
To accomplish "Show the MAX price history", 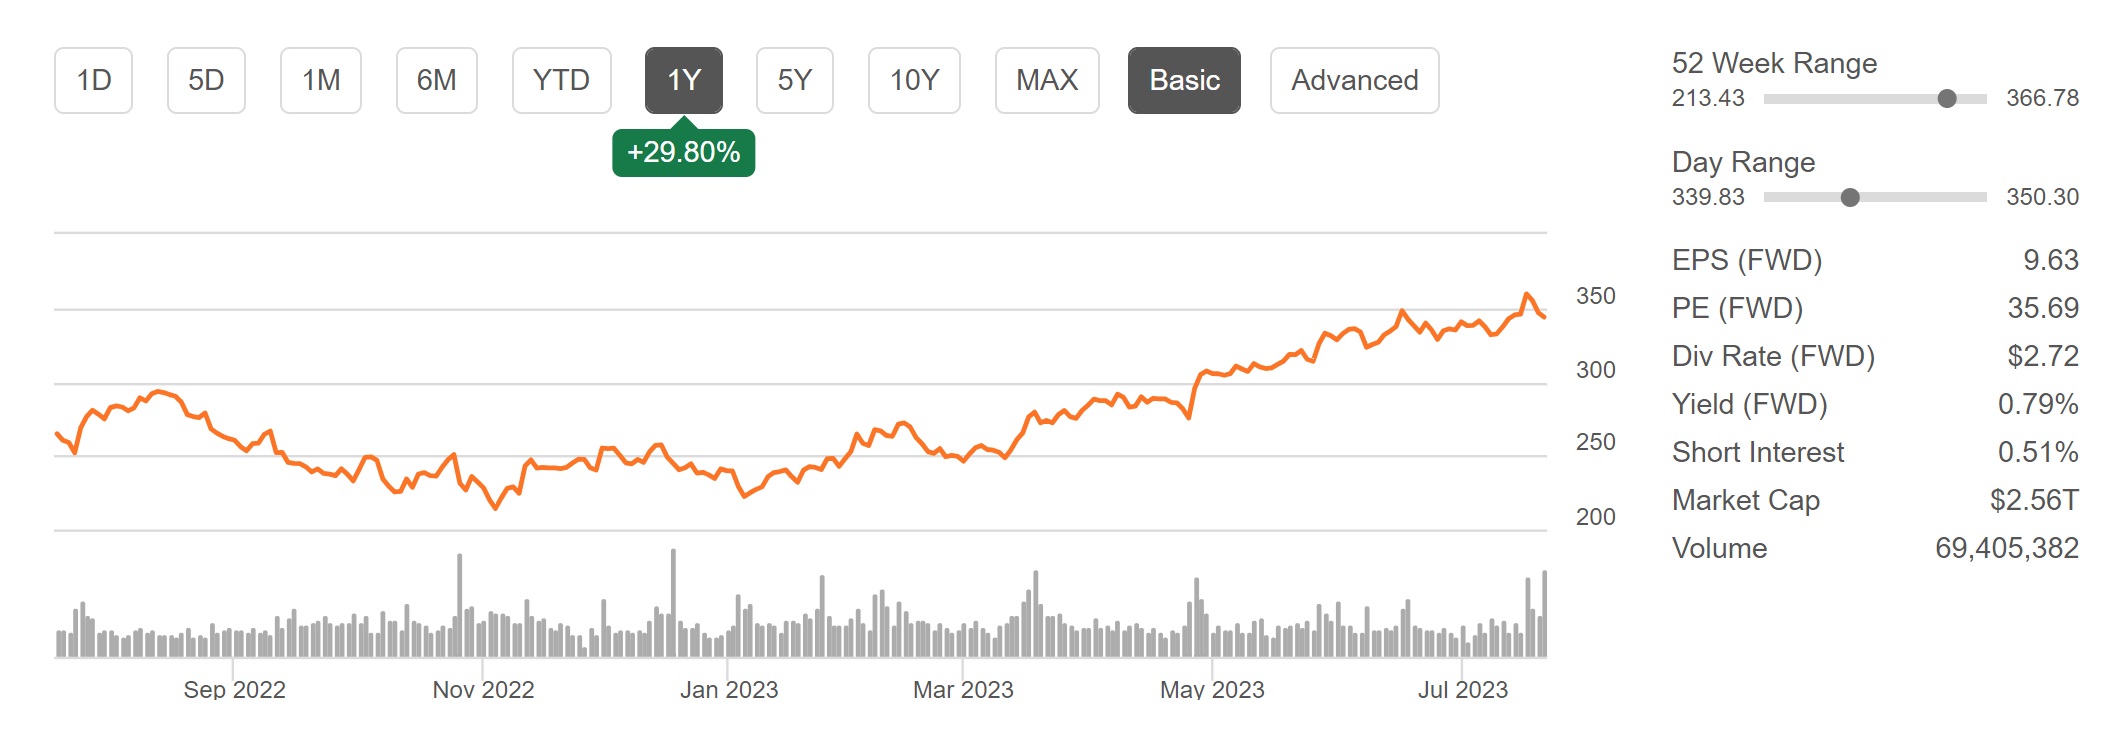I will (1047, 80).
